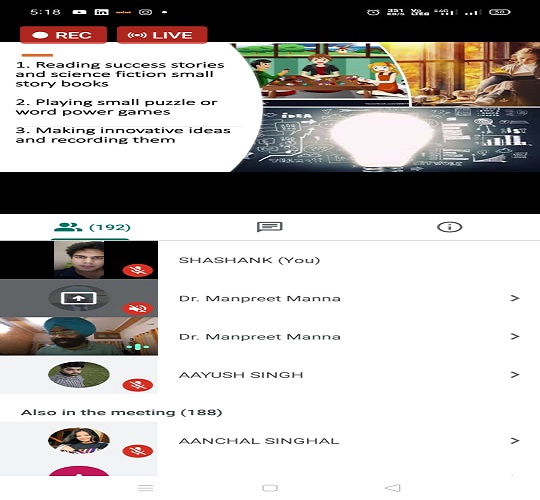Screen dimensions: 540x500
Task: Tap the shared presentation slide
Action: 270,107
